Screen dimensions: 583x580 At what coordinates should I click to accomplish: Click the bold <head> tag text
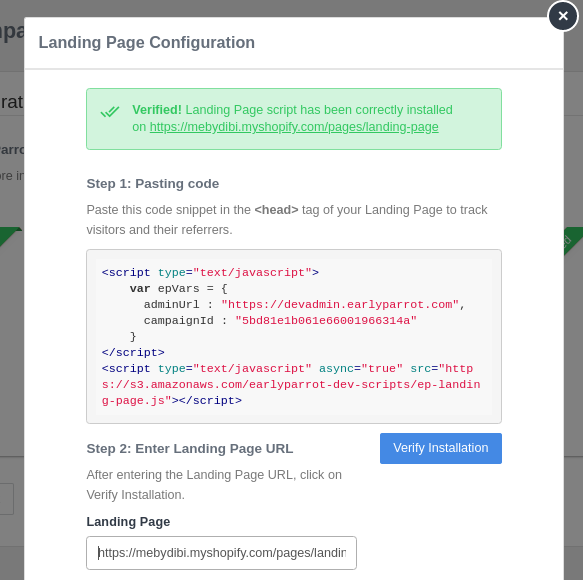point(276,210)
